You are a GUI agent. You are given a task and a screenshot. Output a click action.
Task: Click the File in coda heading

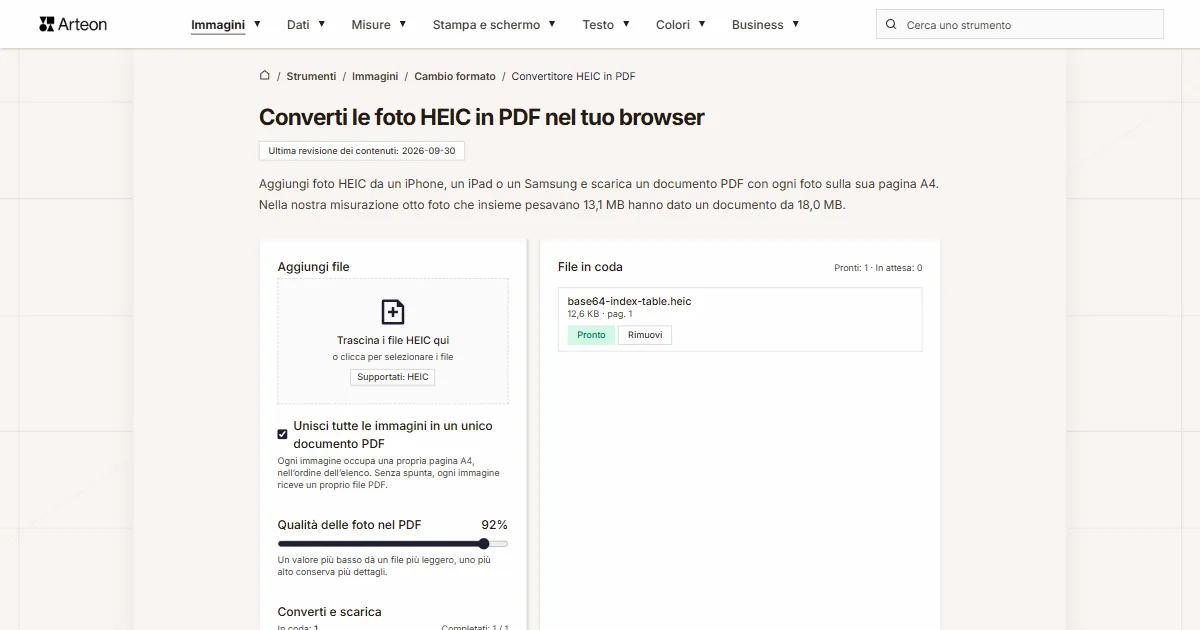click(x=590, y=267)
